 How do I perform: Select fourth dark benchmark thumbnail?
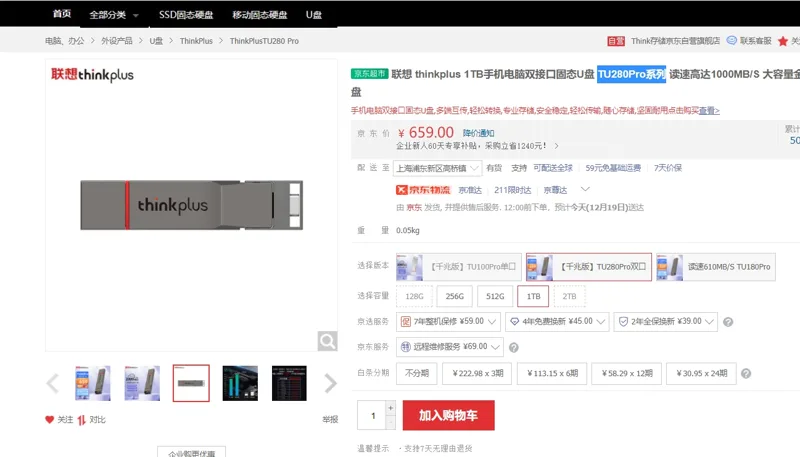240,383
